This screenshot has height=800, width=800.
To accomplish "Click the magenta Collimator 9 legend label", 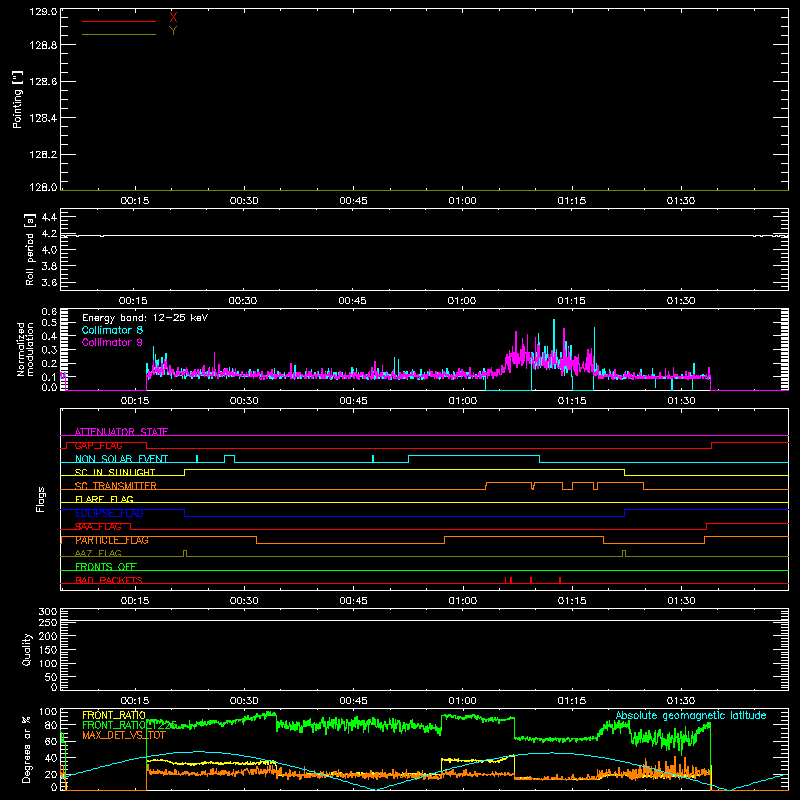I will click(112, 342).
